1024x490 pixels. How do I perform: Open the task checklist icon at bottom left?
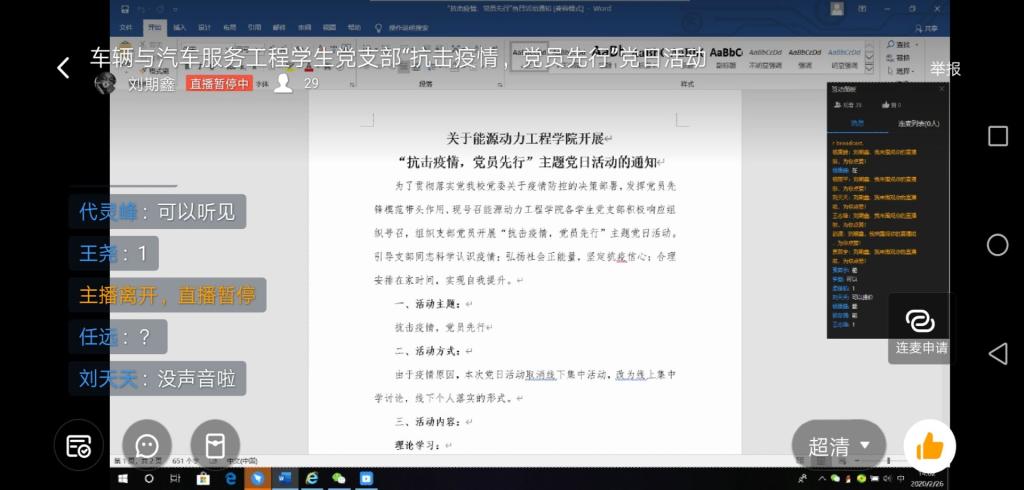[79, 446]
